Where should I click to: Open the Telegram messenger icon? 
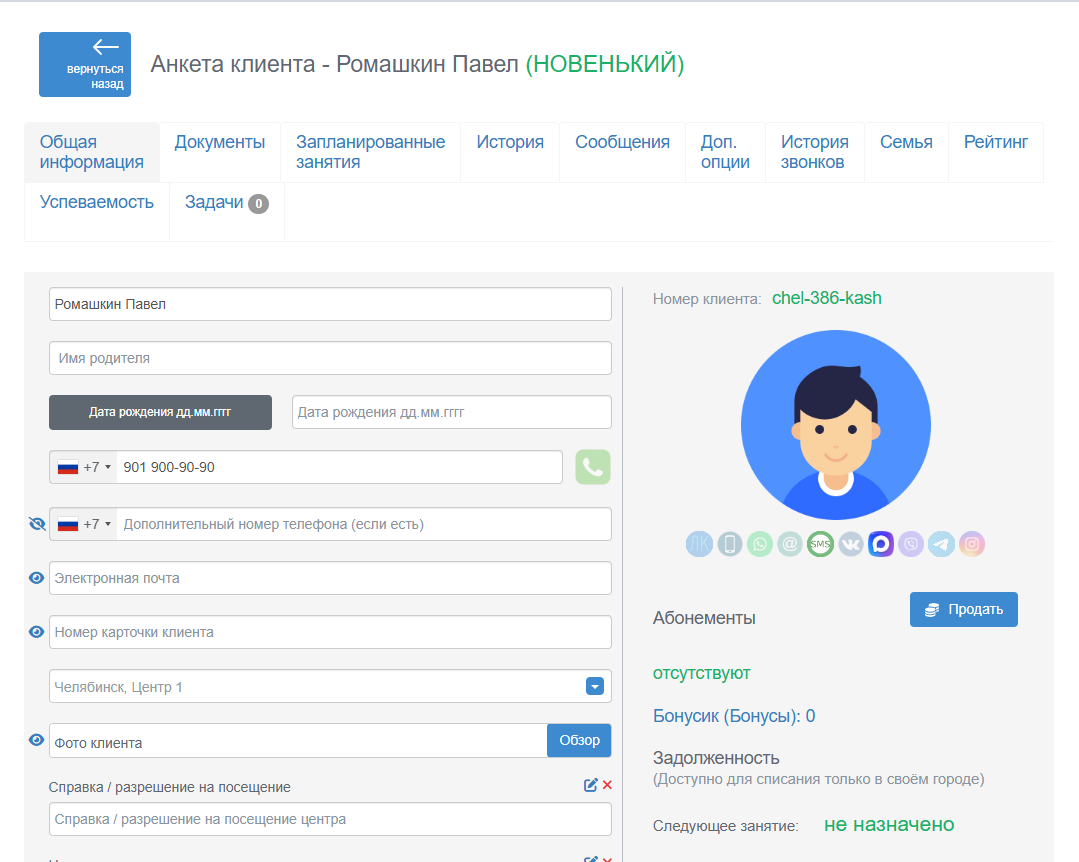tap(941, 544)
